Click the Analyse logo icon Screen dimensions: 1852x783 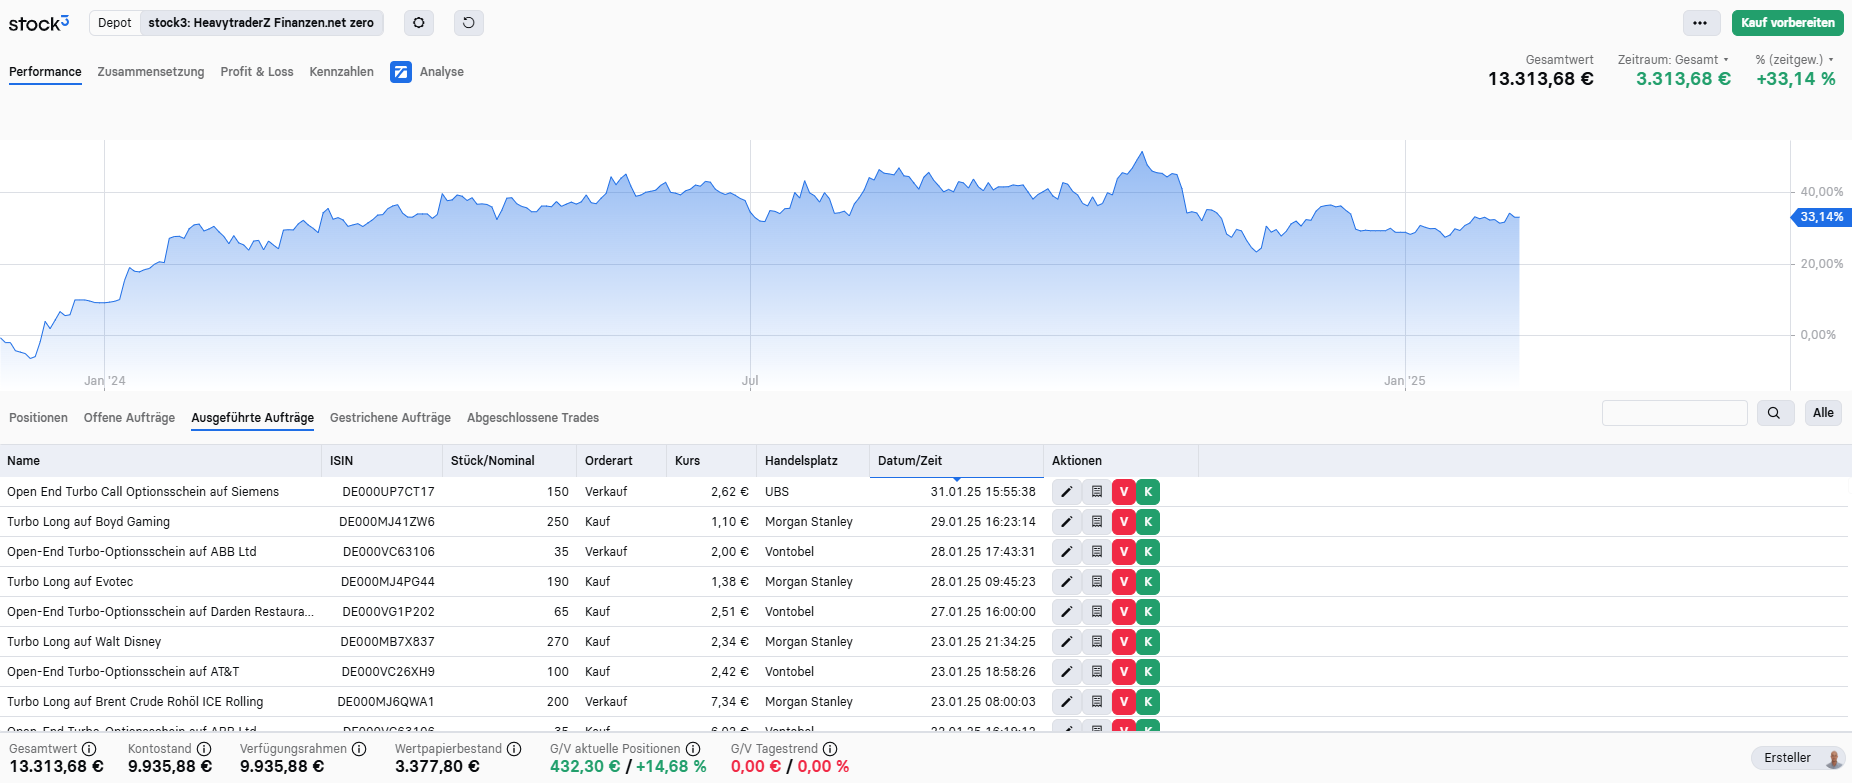(401, 72)
